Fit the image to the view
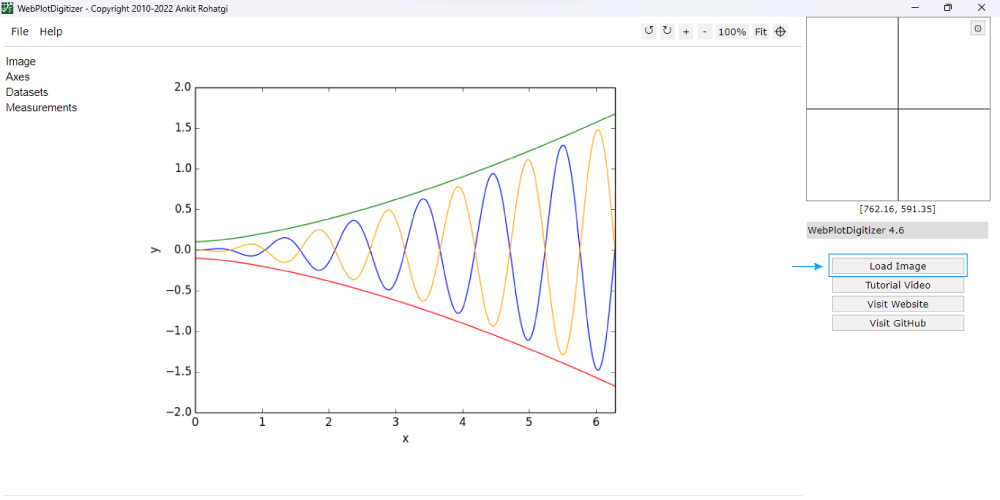 coord(761,32)
